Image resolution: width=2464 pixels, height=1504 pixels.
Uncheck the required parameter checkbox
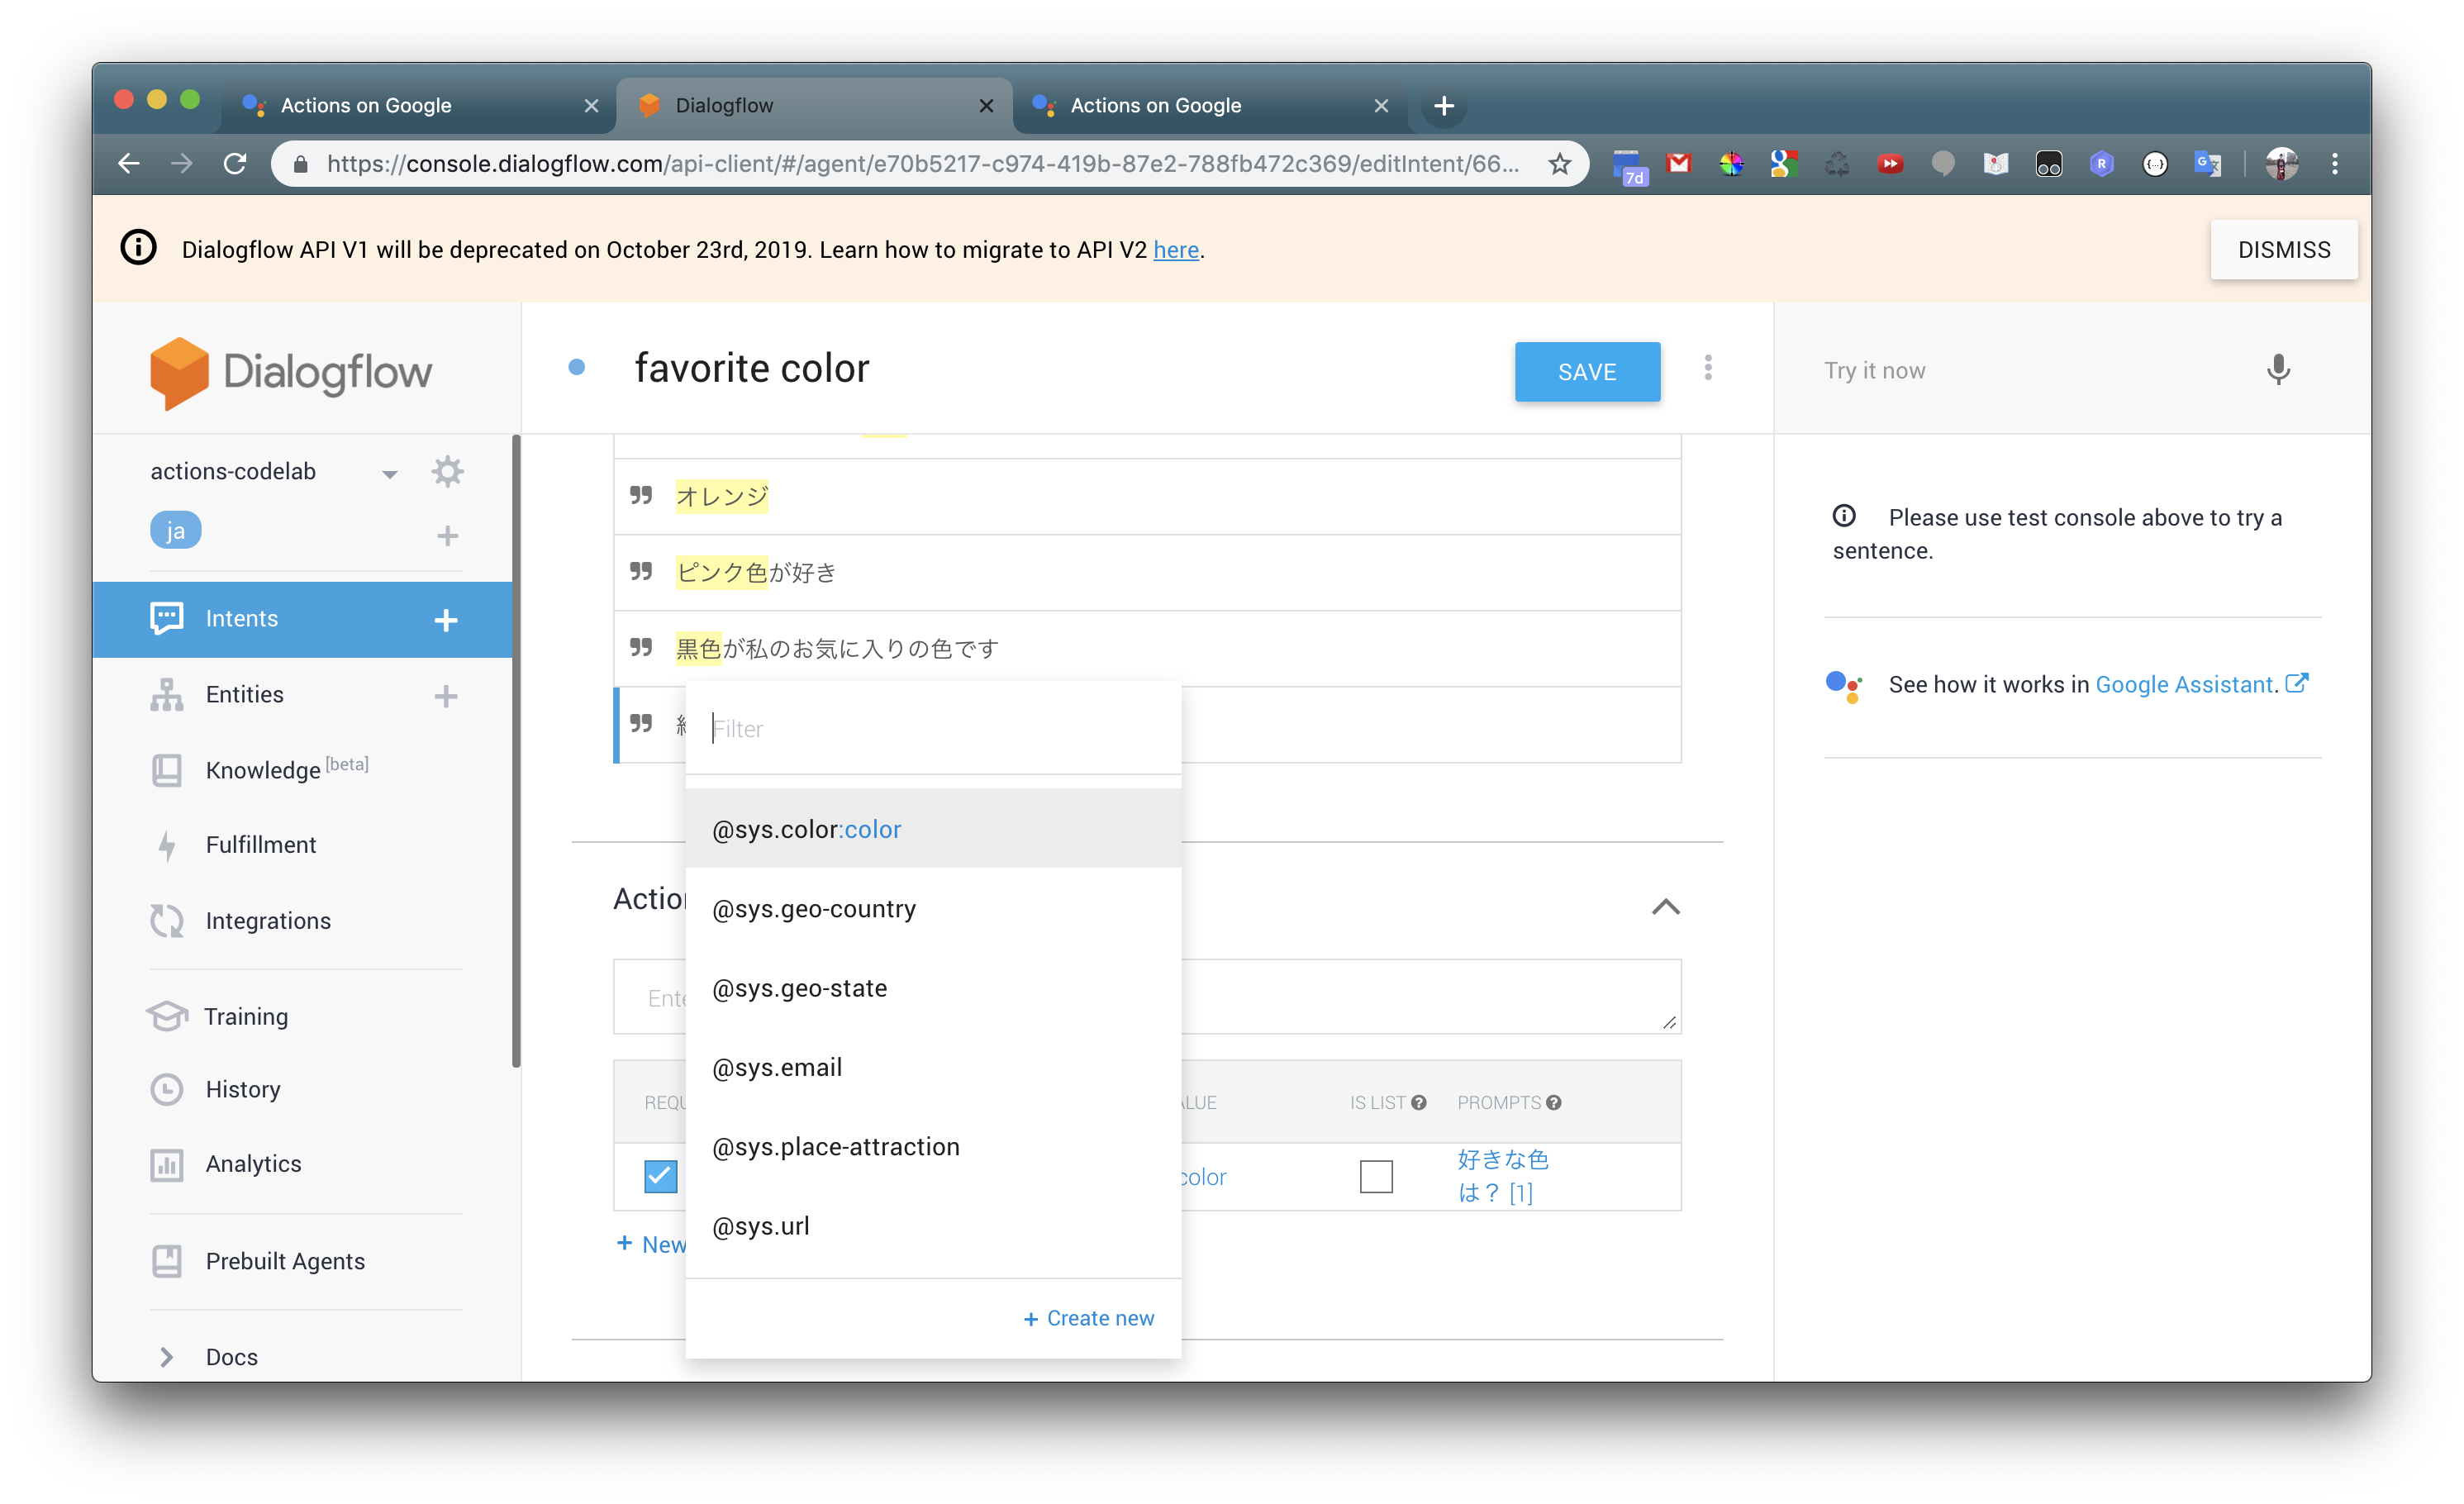pyautogui.click(x=660, y=1176)
